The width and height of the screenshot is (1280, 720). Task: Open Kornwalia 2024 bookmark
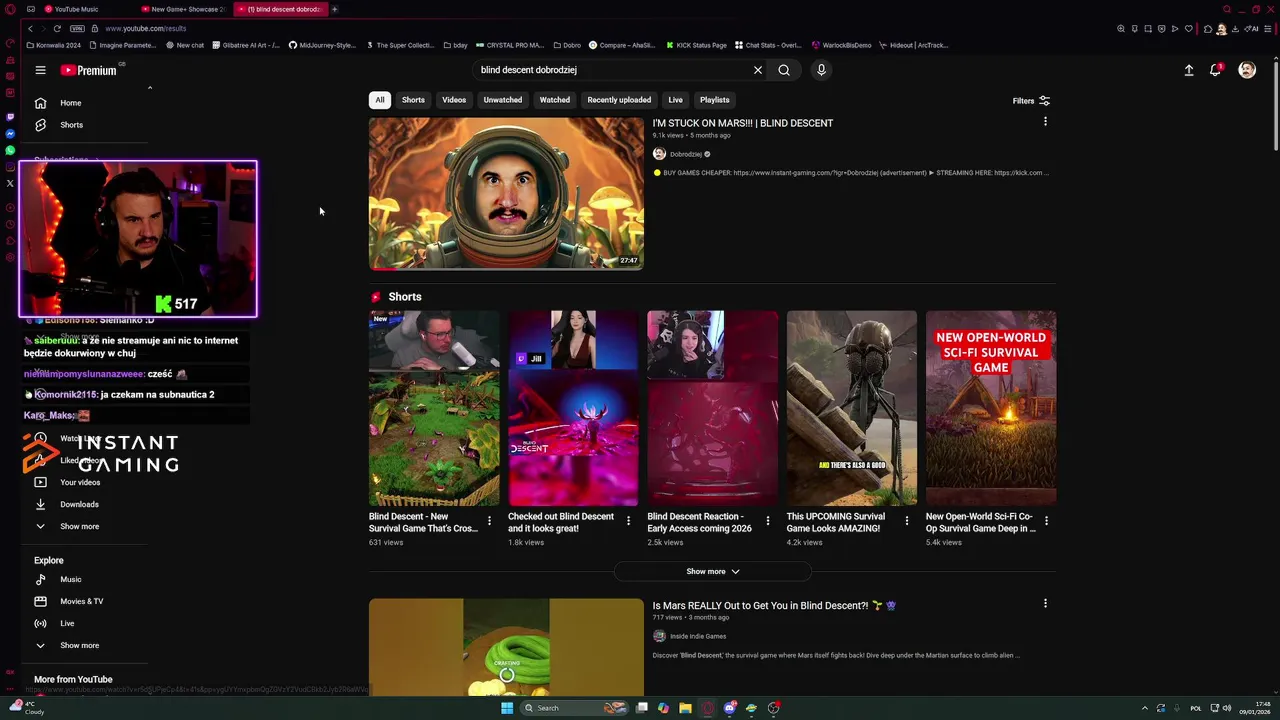(x=54, y=45)
